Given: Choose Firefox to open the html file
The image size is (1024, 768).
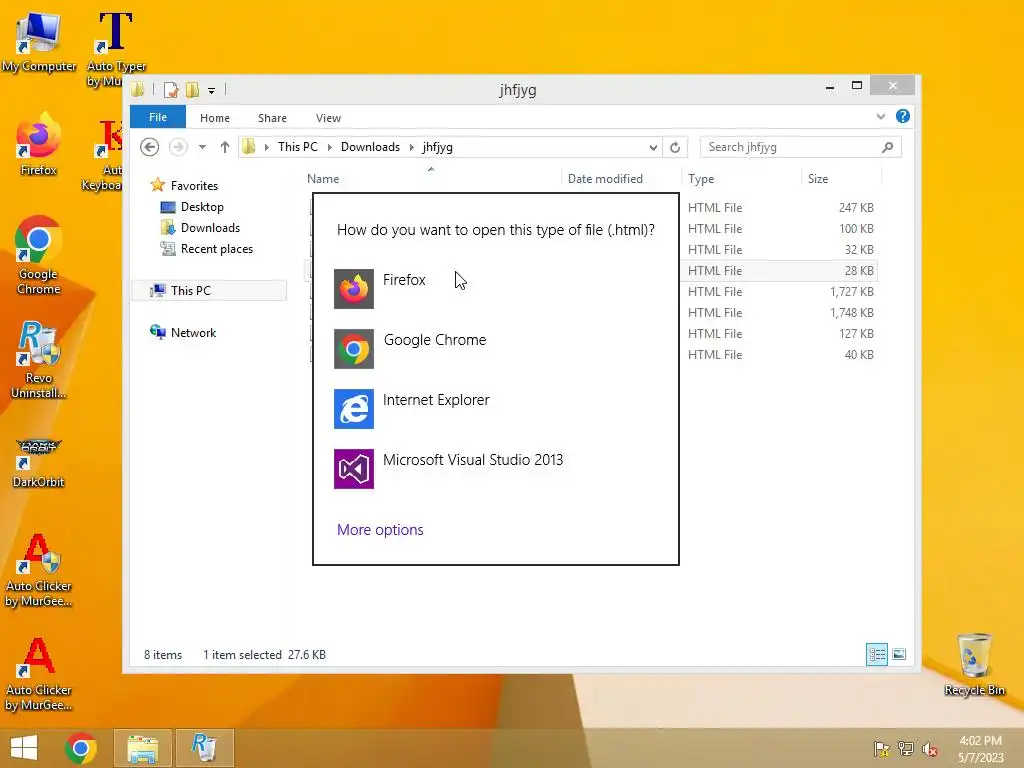Looking at the screenshot, I should coord(495,288).
